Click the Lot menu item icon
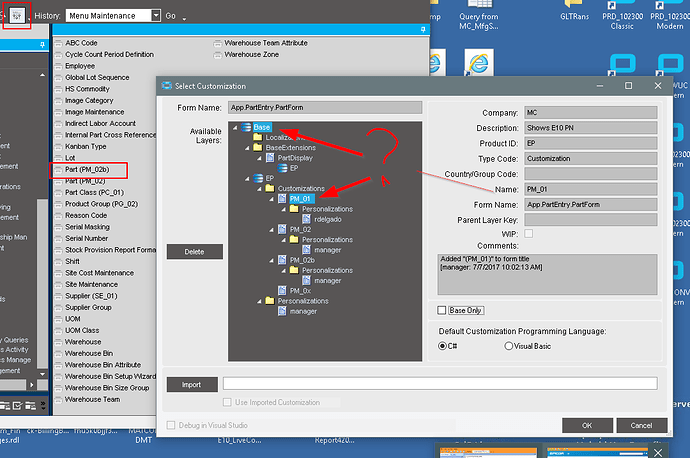Image resolution: width=690 pixels, height=458 pixels. pyautogui.click(x=59, y=158)
